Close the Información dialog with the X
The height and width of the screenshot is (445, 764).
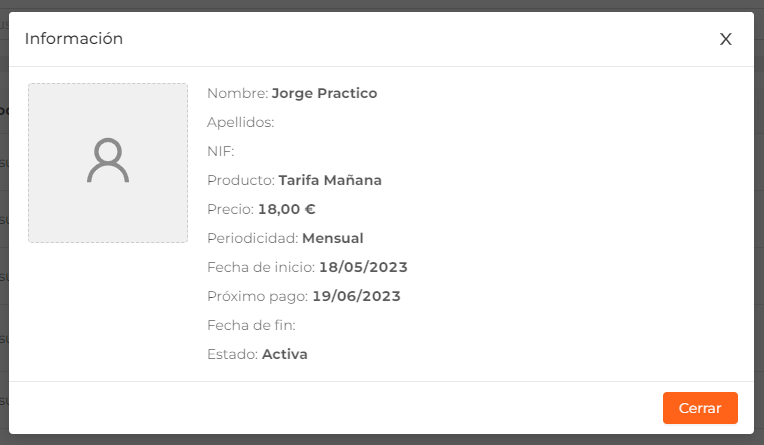726,39
